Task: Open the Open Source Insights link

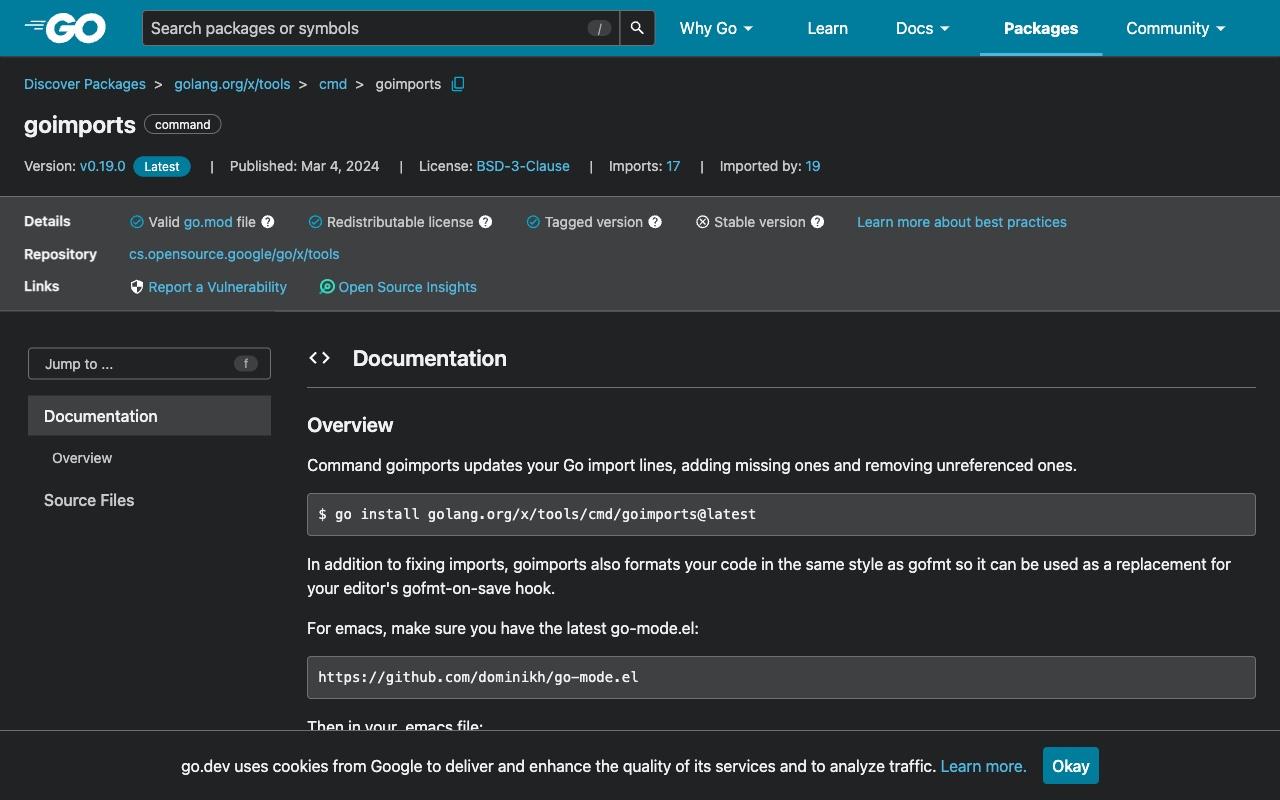Action: [408, 287]
